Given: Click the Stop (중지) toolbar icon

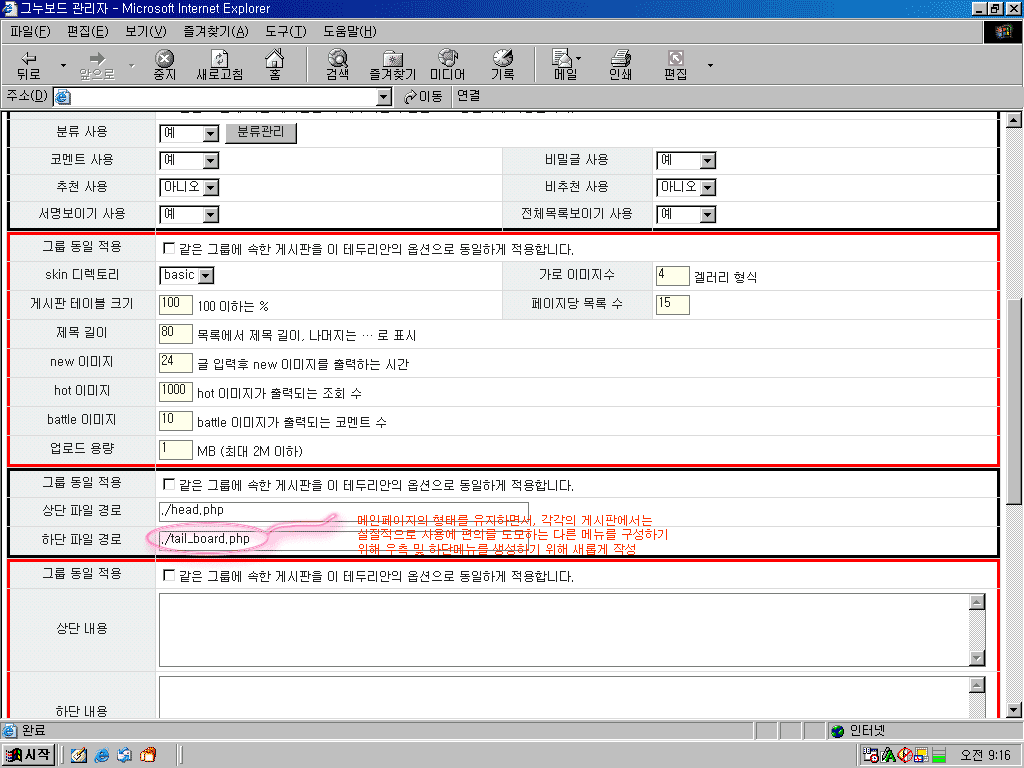Looking at the screenshot, I should click(x=164, y=65).
